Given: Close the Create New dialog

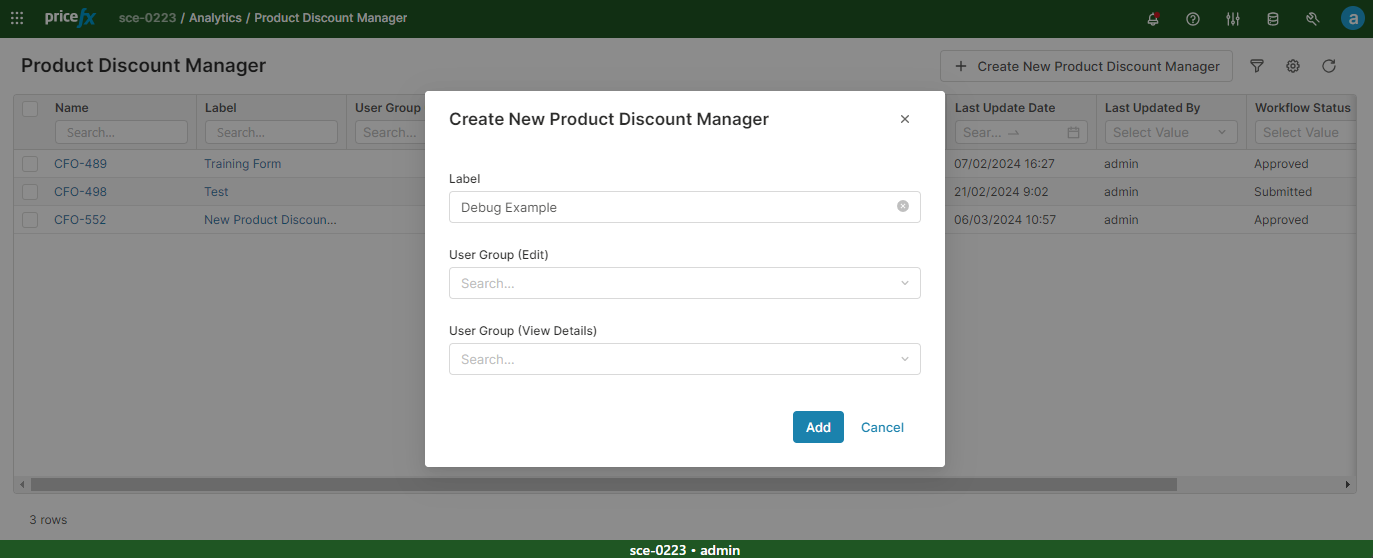Looking at the screenshot, I should [x=905, y=119].
